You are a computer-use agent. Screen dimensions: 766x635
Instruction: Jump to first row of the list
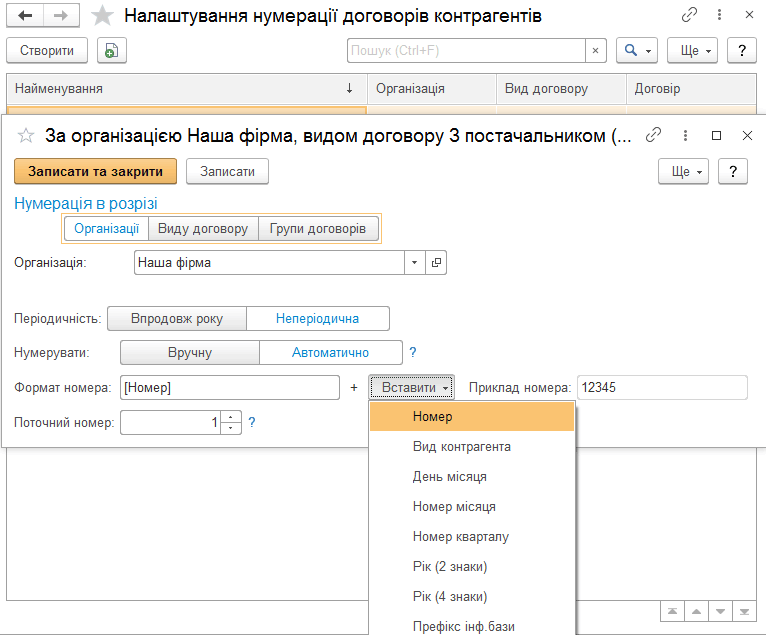(x=672, y=612)
